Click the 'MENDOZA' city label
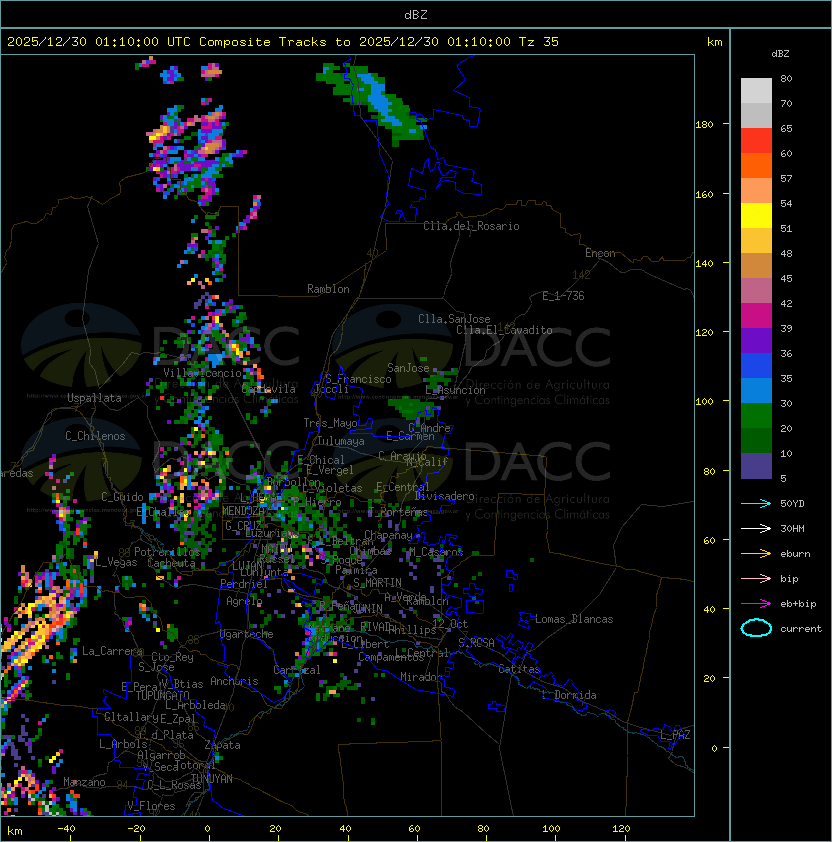 point(243,511)
